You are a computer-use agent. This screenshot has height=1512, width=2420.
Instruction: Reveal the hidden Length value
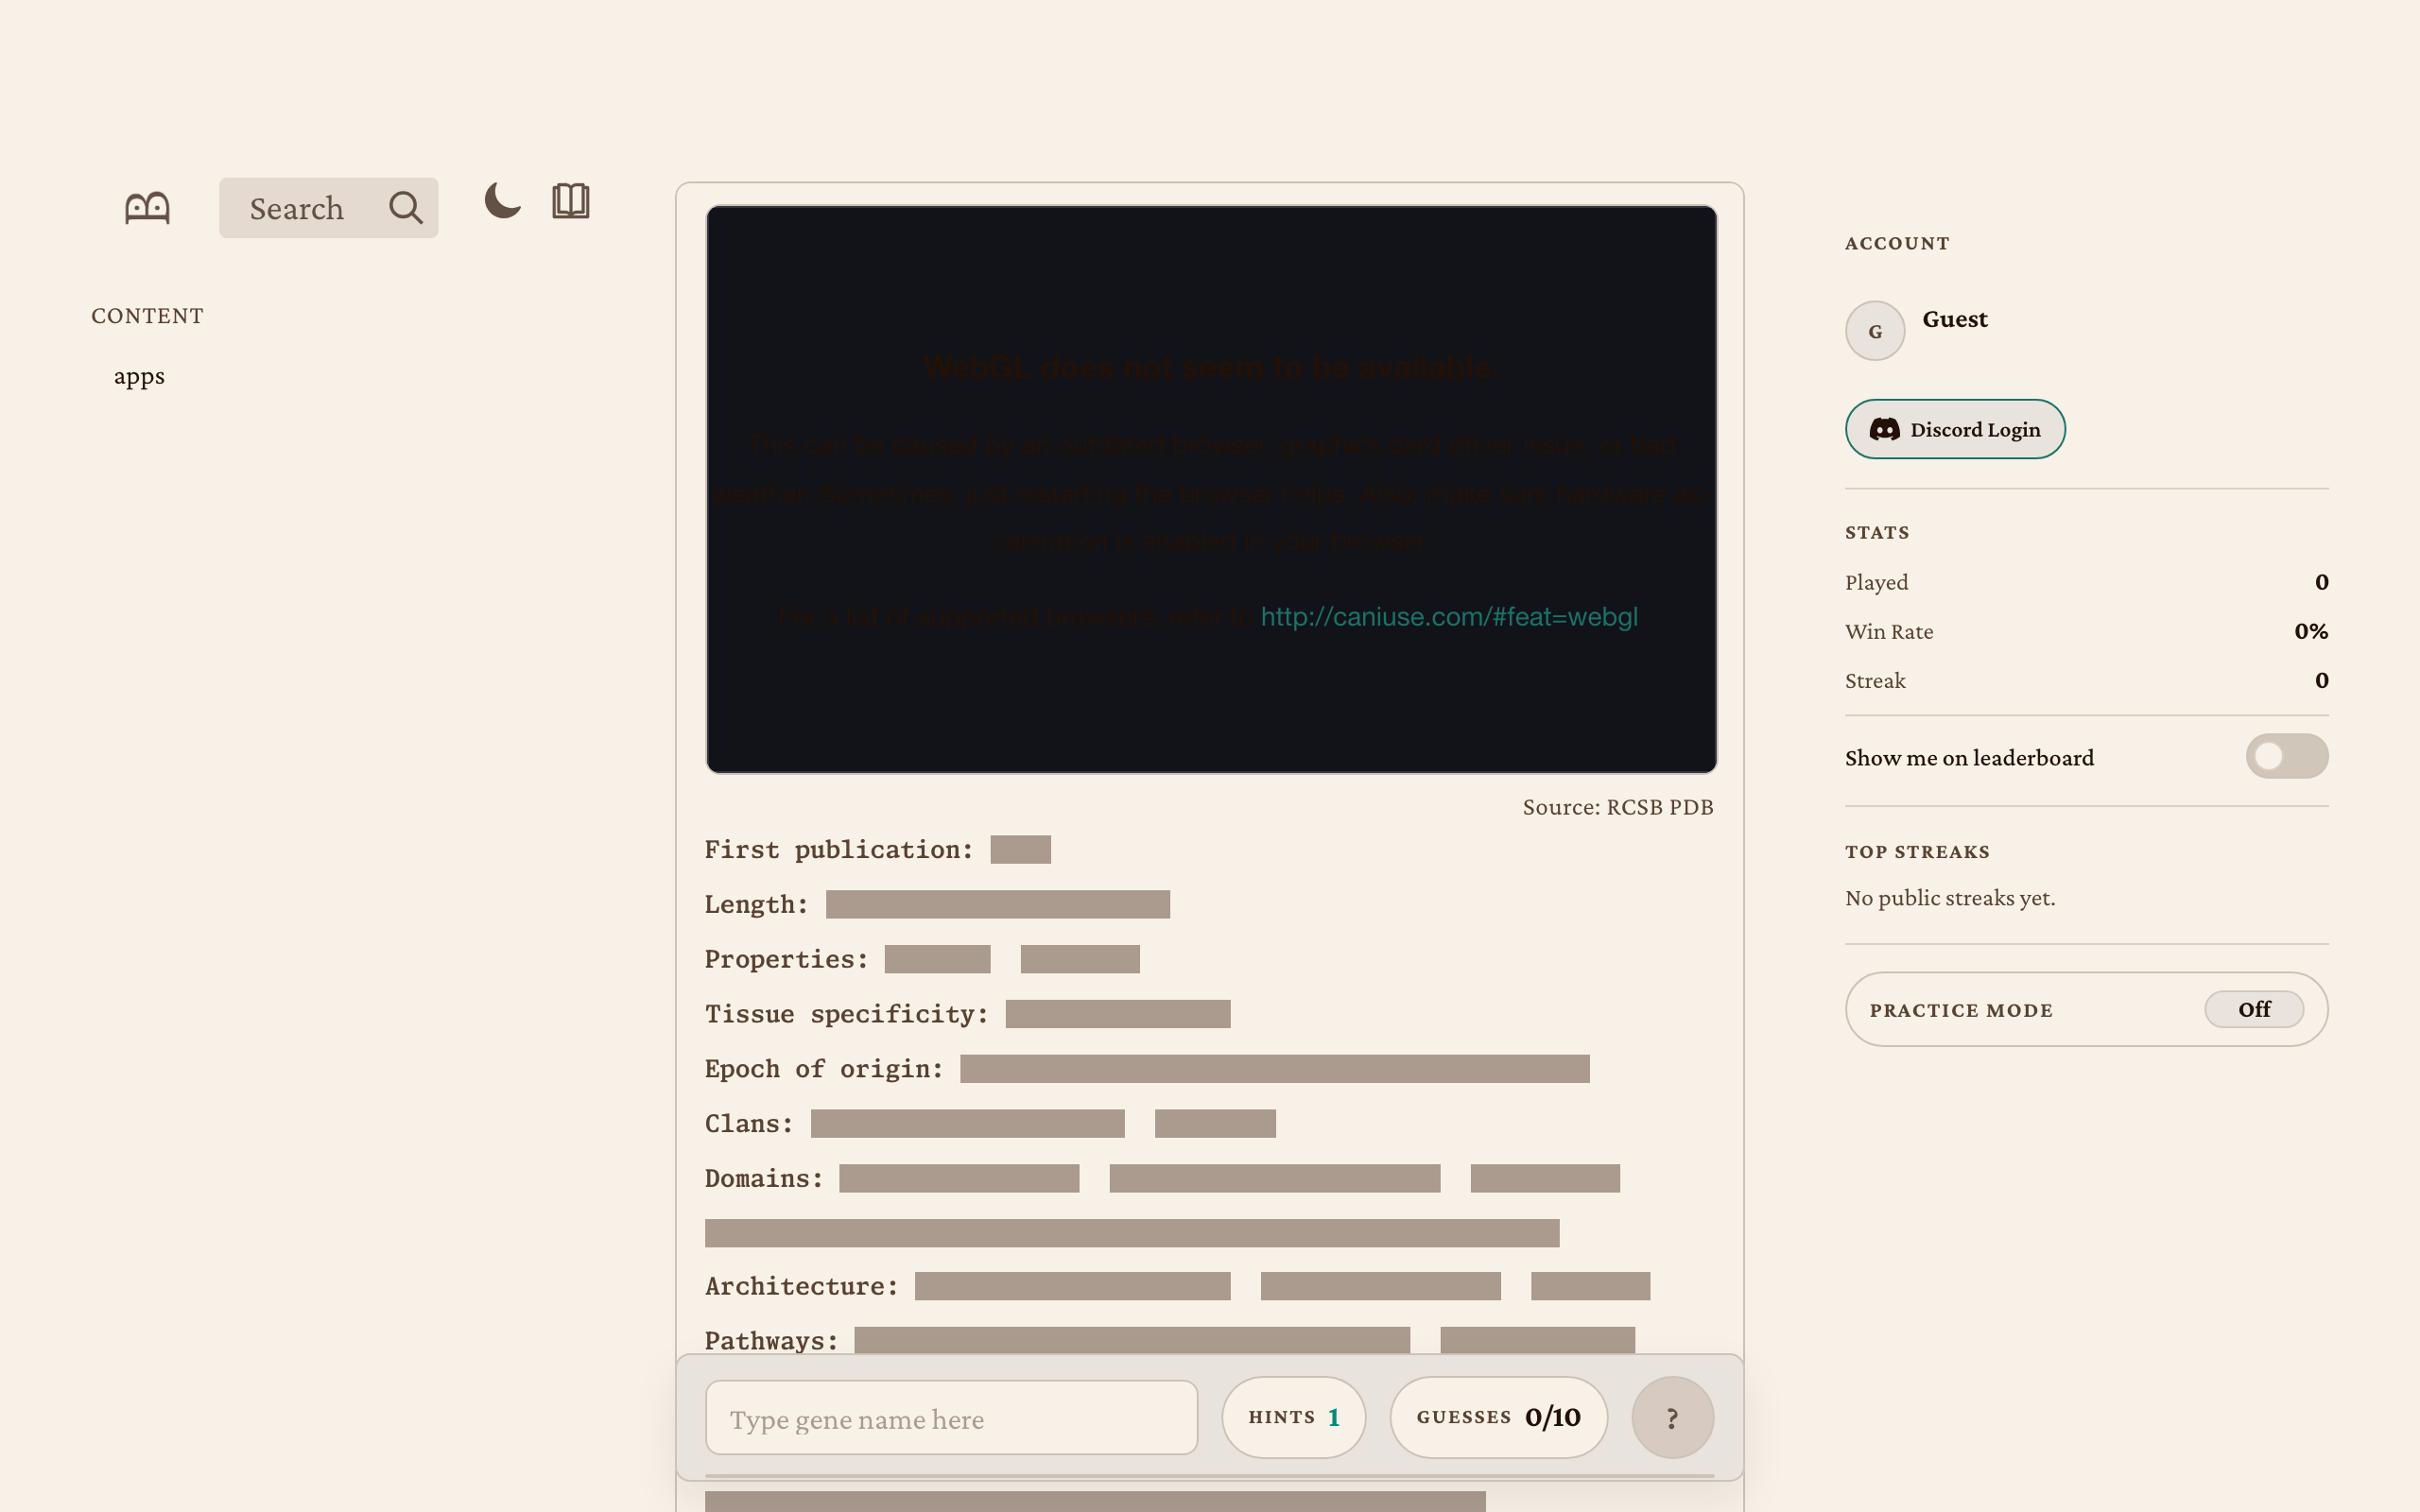click(x=997, y=904)
